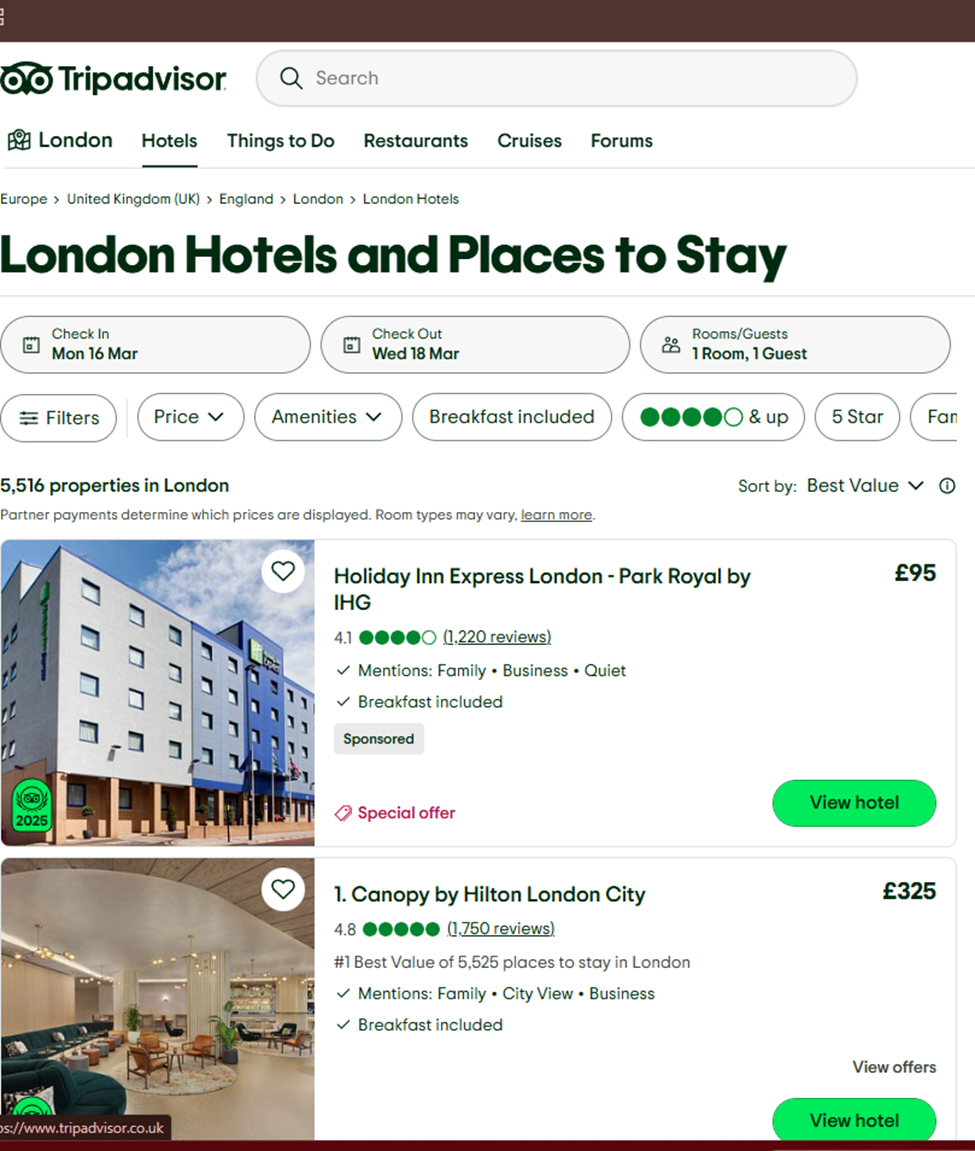Open the Restaurants tab
This screenshot has width=975, height=1151.
[415, 141]
